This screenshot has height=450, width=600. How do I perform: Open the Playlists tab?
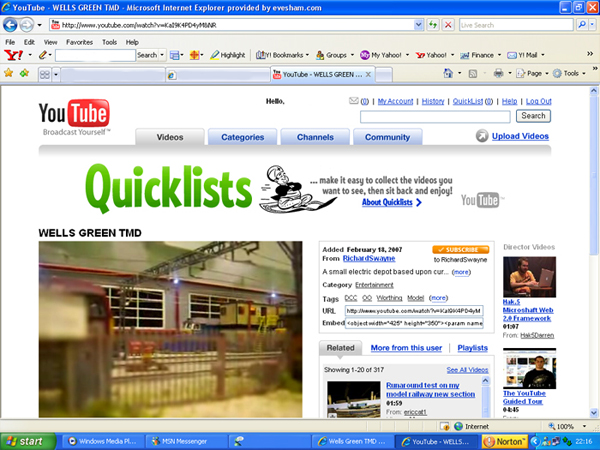(x=473, y=348)
